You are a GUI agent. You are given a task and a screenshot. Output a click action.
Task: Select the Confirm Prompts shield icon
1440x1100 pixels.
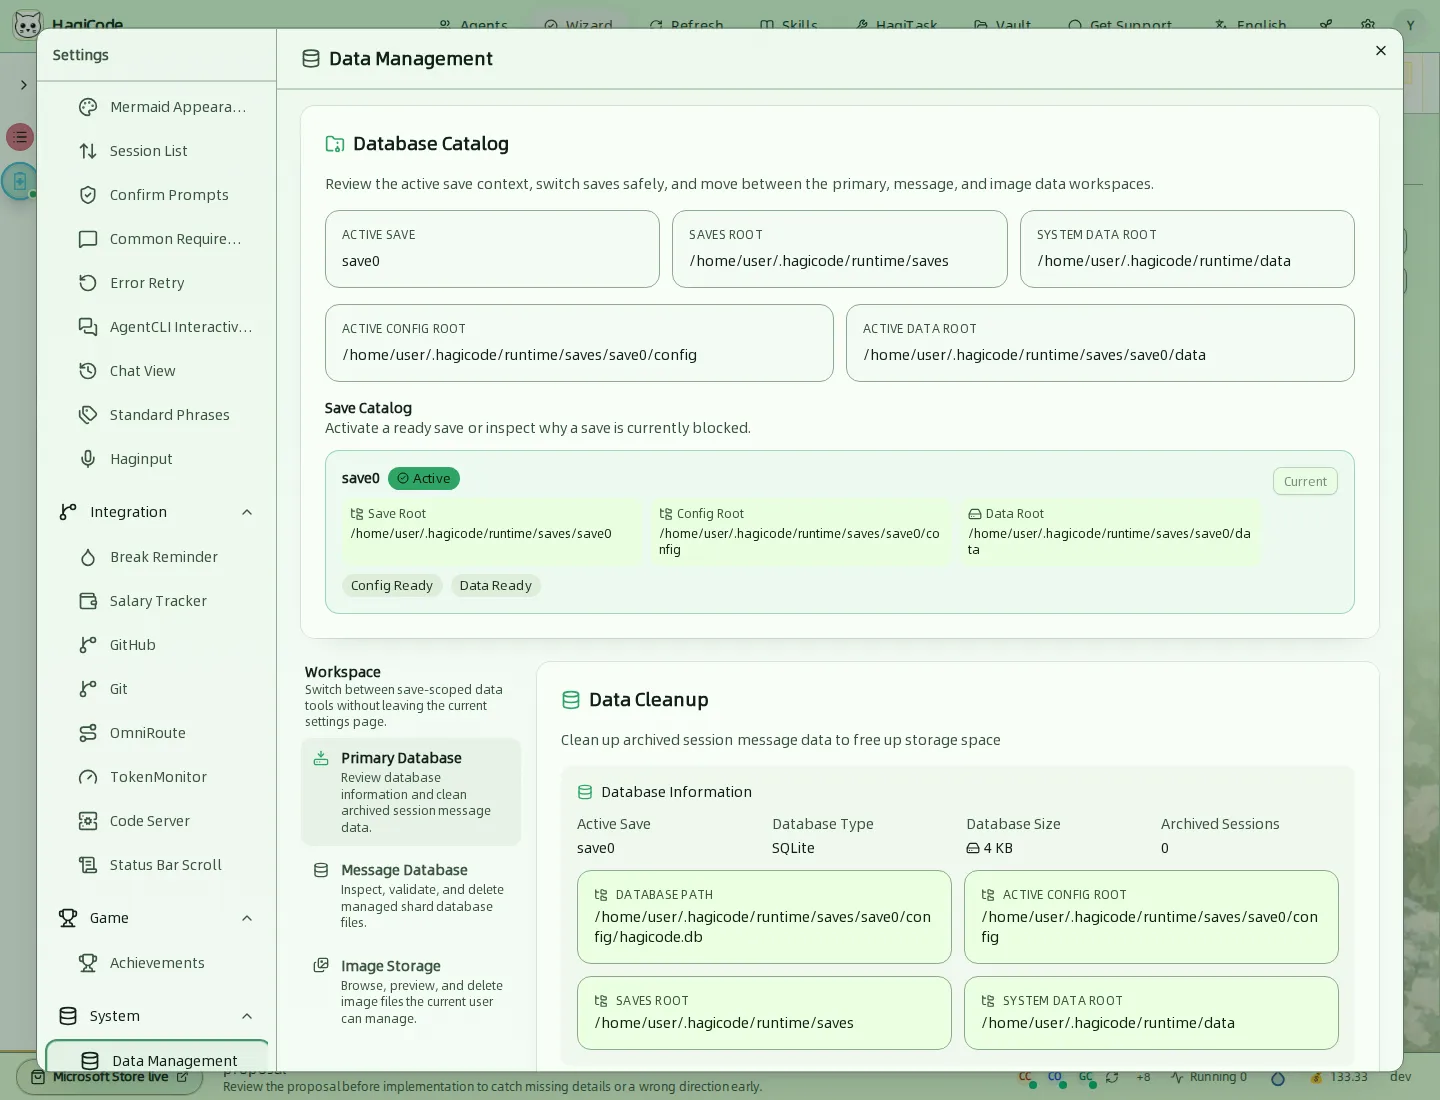pos(88,195)
